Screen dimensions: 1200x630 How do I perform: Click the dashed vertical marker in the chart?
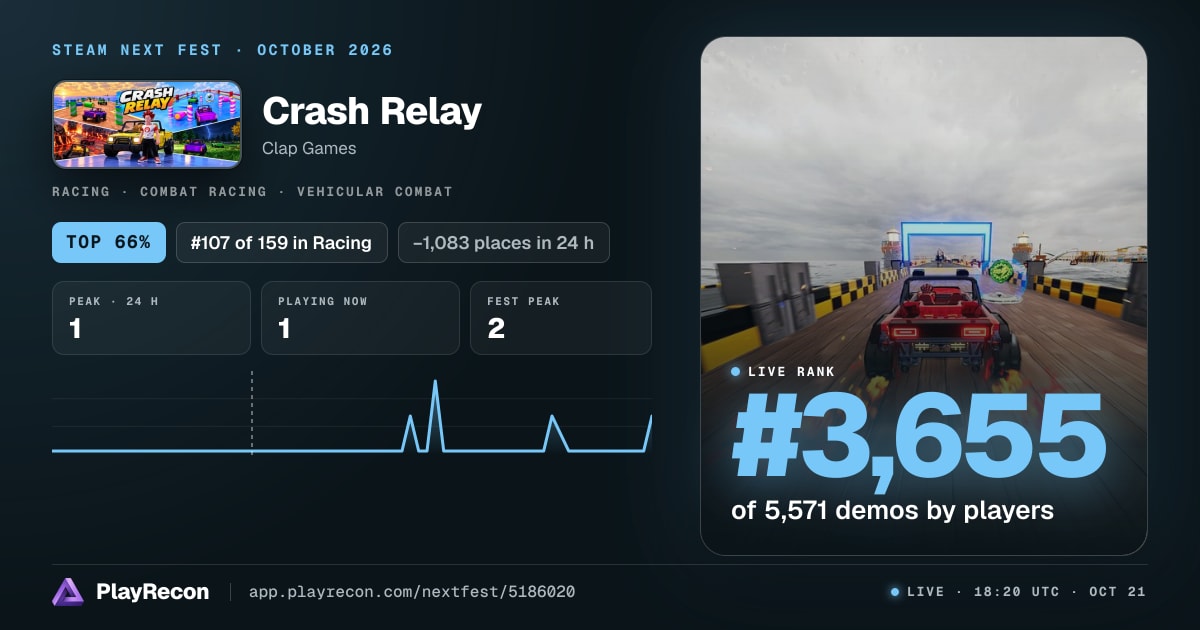point(252,413)
